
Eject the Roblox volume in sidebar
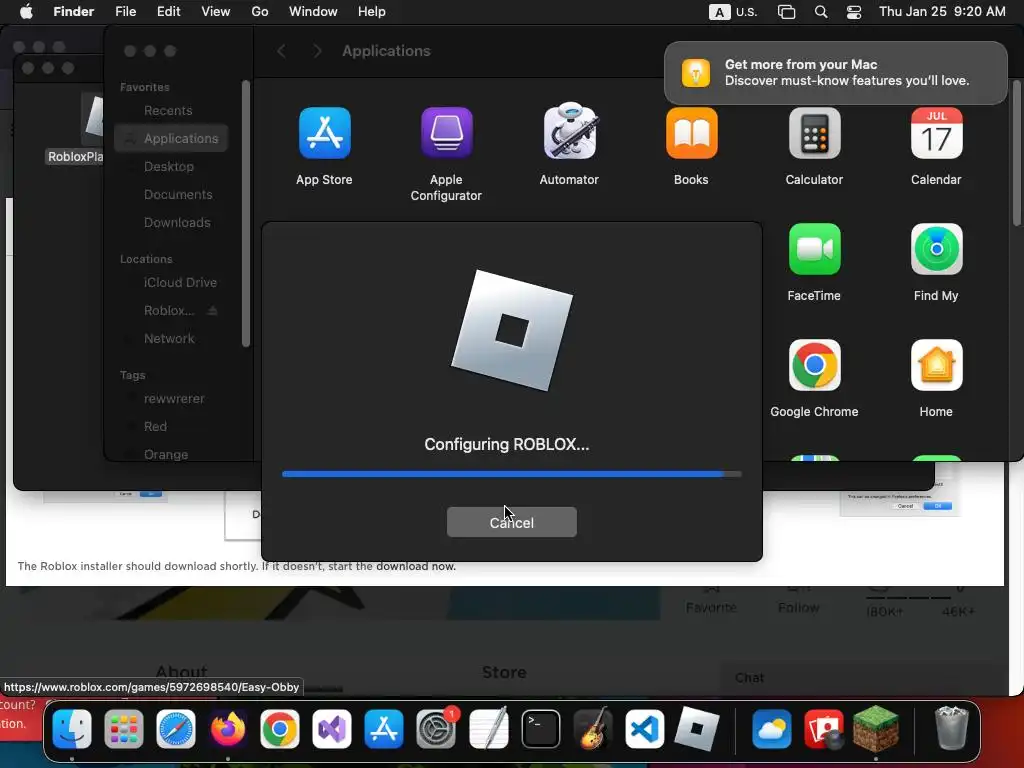point(212,311)
